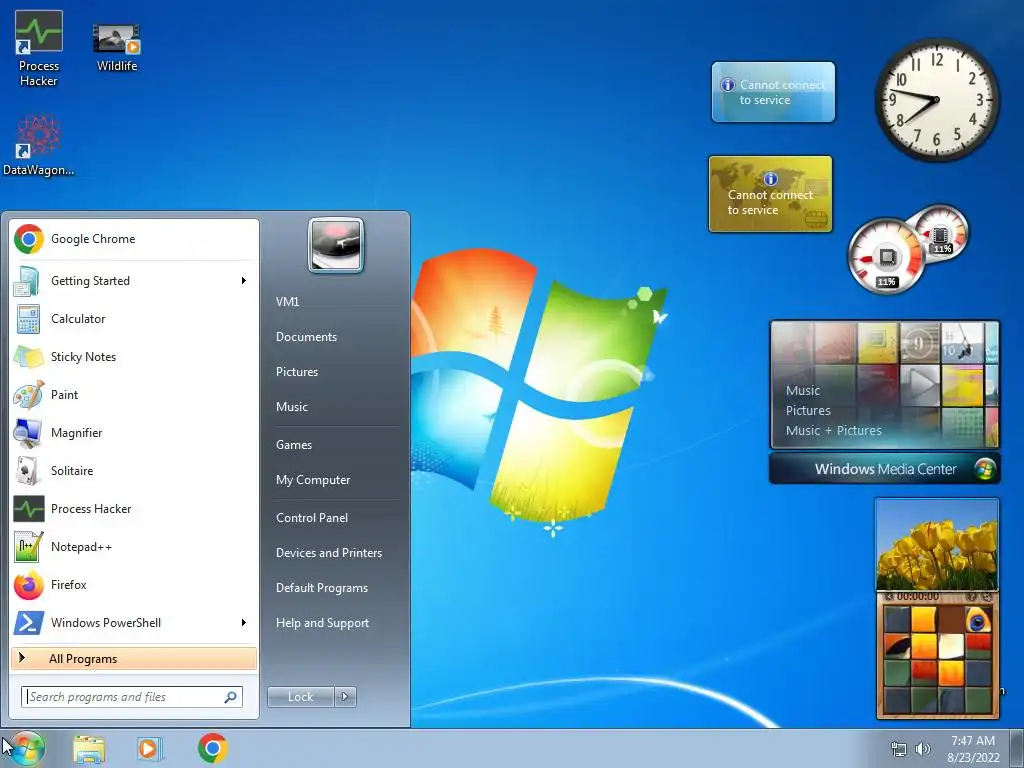
Task: Open Windows Media Player from taskbar
Action: point(150,748)
